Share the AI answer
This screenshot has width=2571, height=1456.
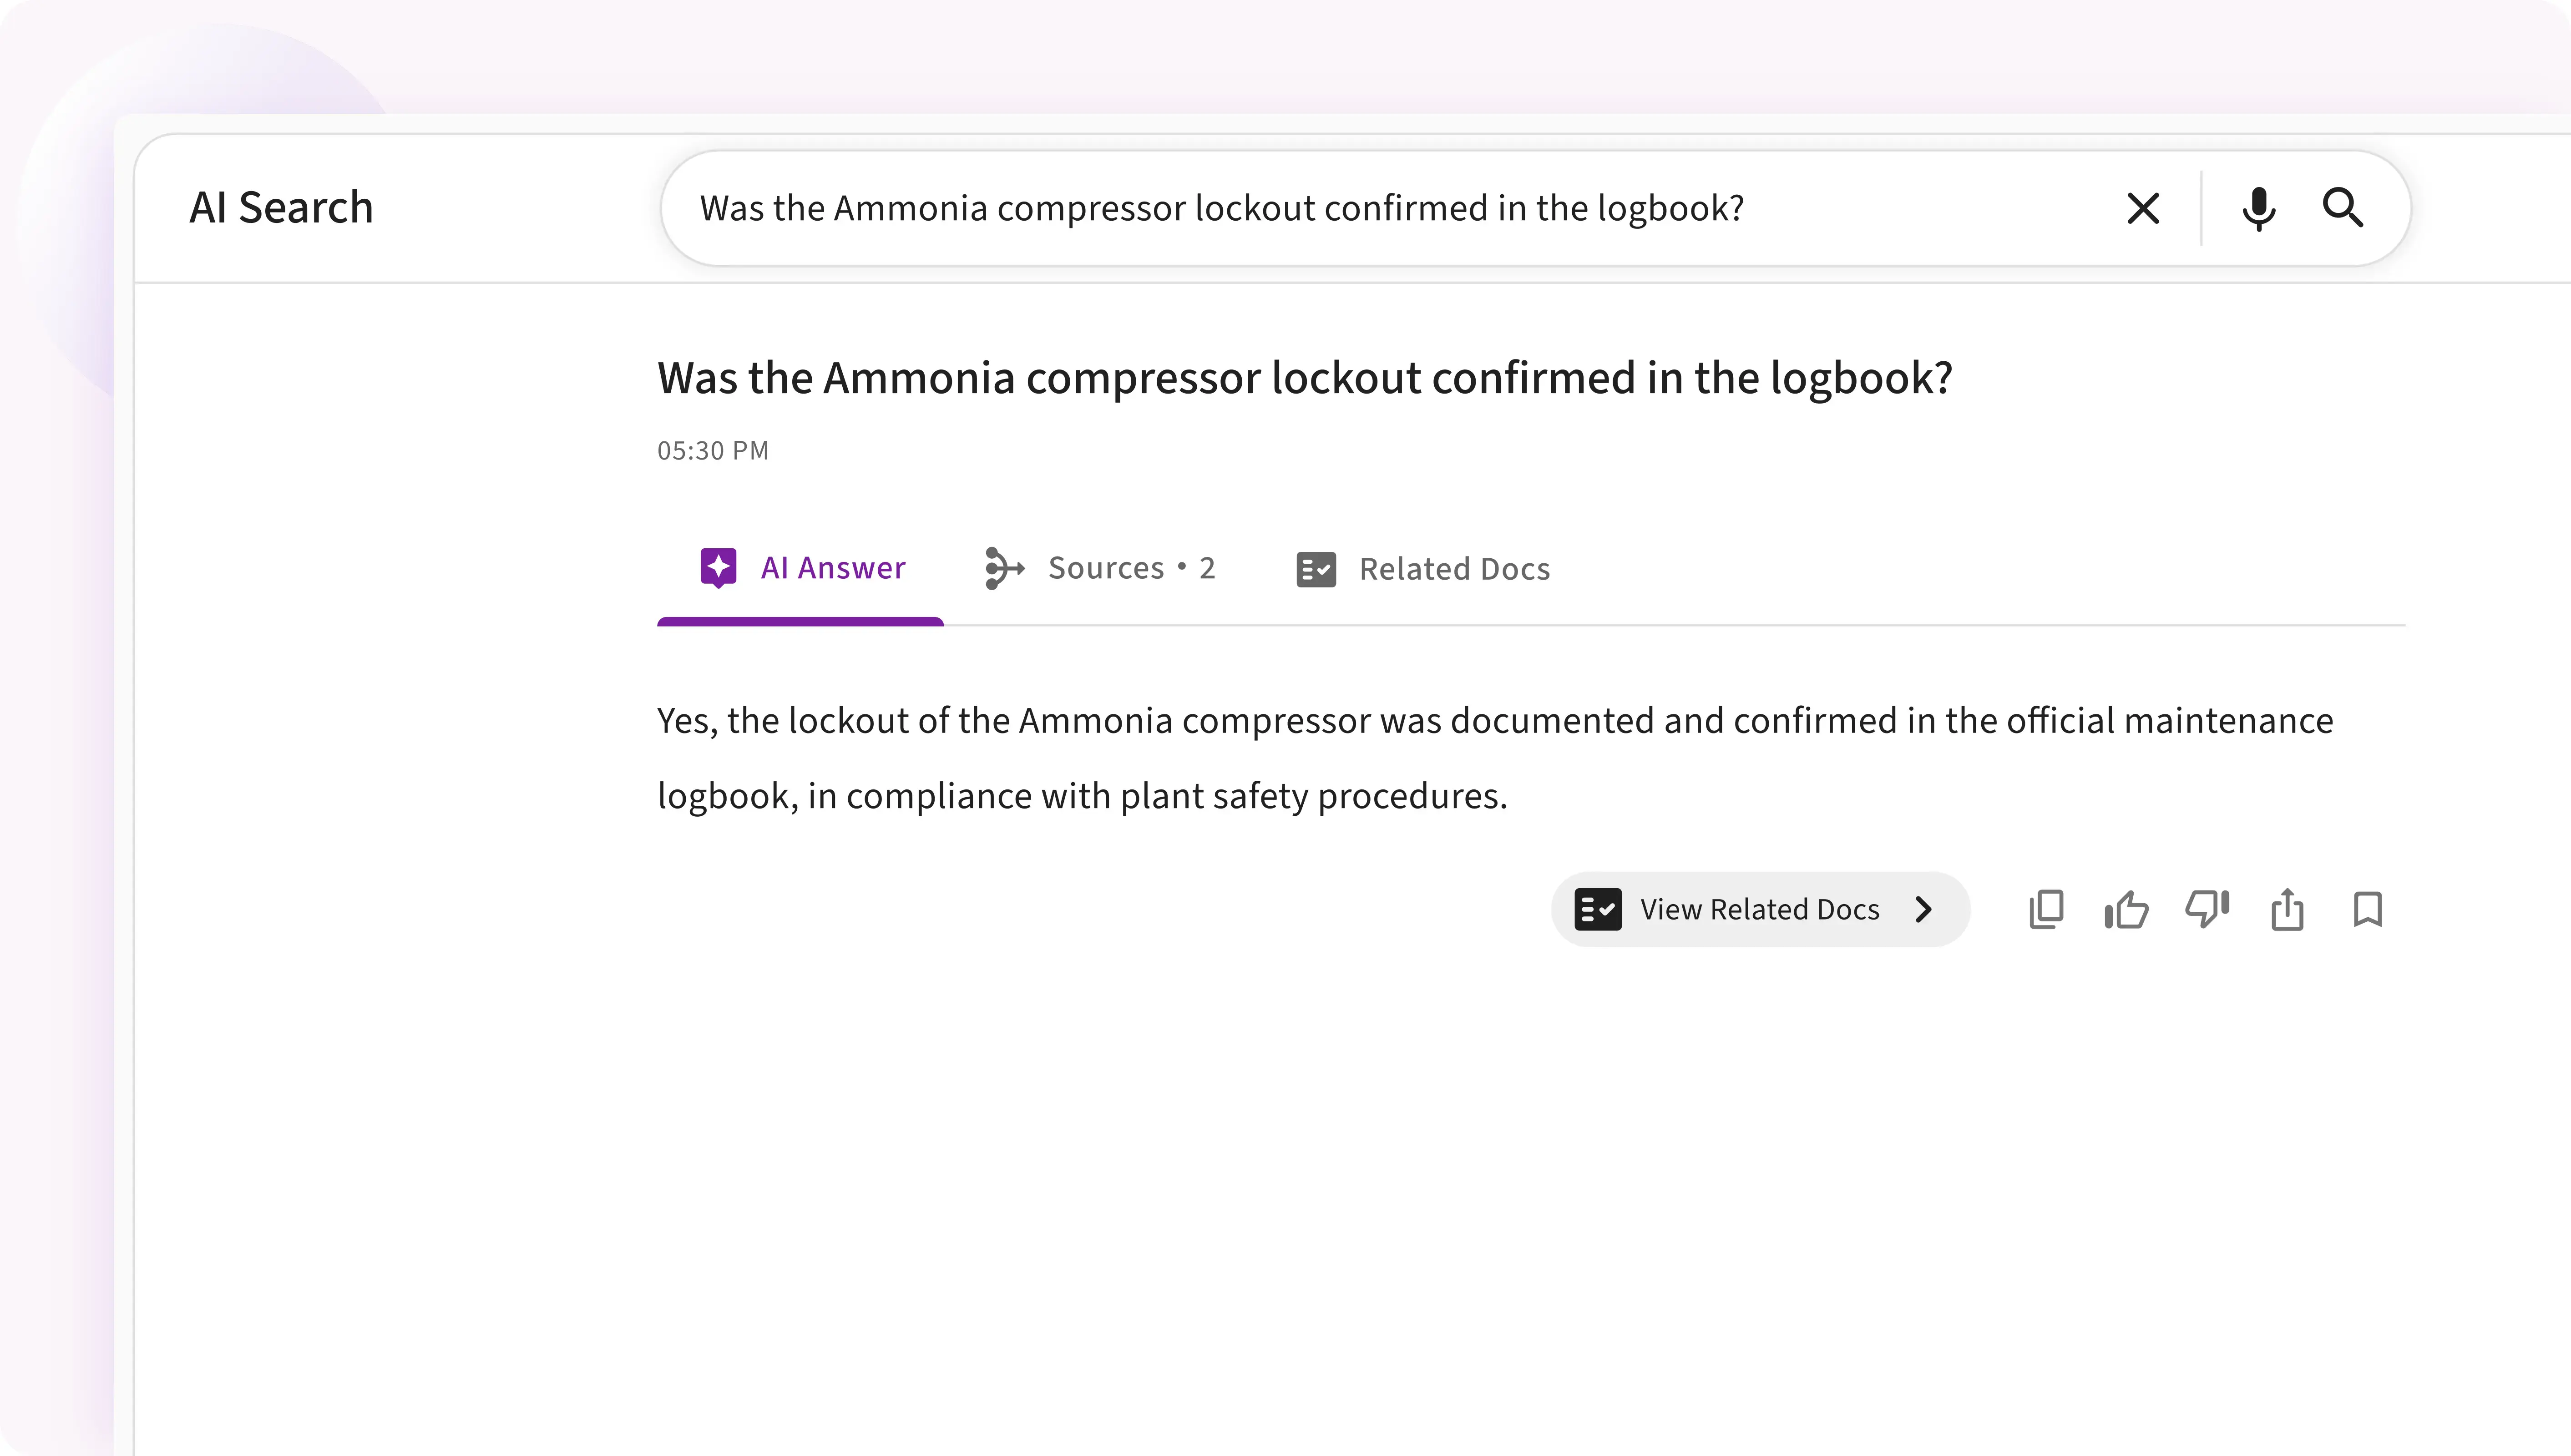[x=2287, y=910]
